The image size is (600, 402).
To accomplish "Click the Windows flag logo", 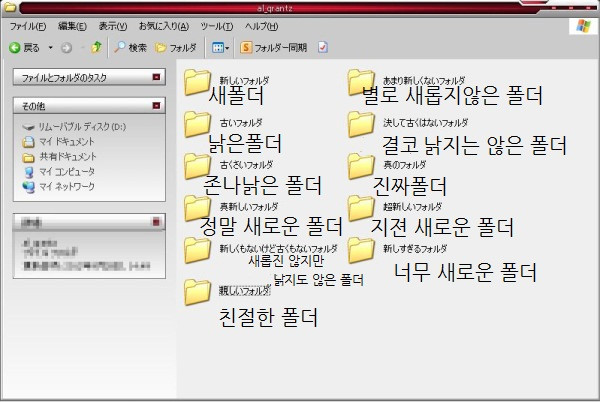I will [x=584, y=26].
